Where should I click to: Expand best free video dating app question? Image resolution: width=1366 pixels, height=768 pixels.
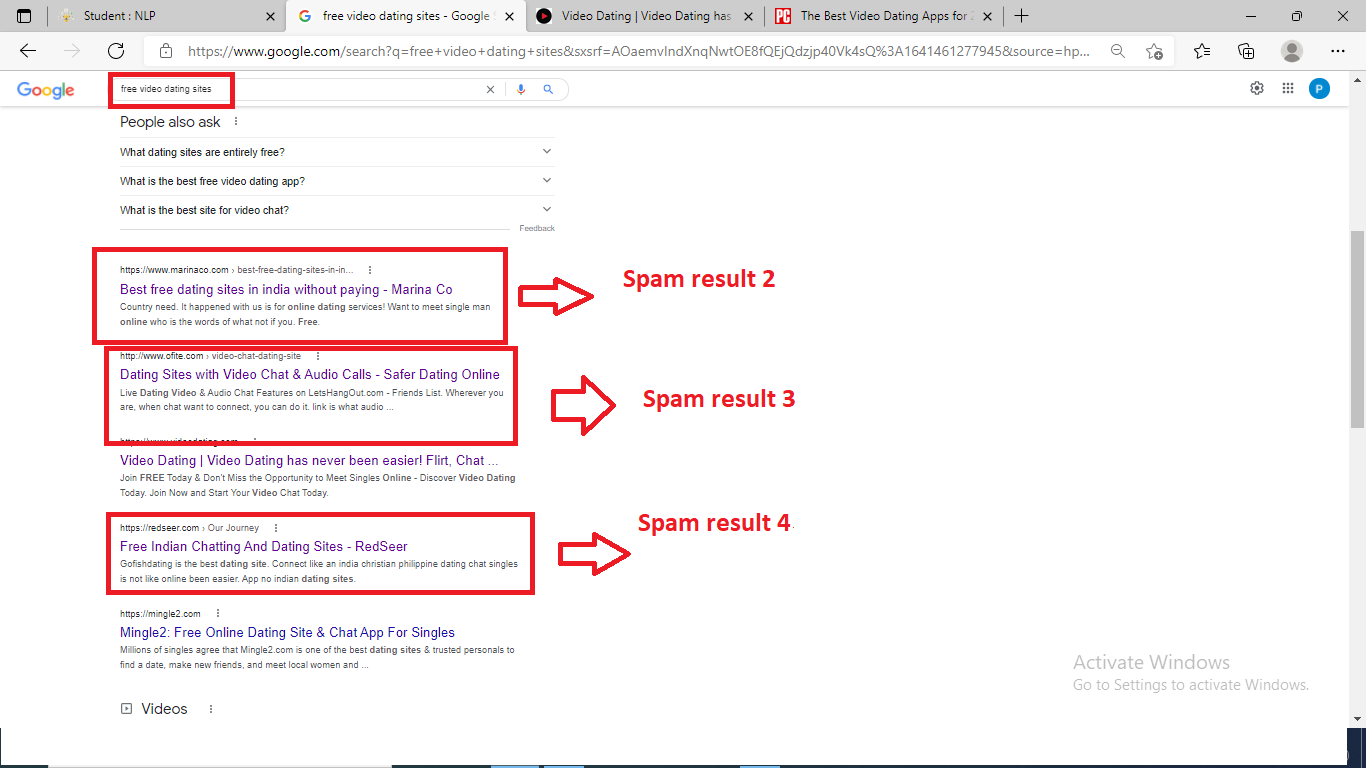(336, 181)
